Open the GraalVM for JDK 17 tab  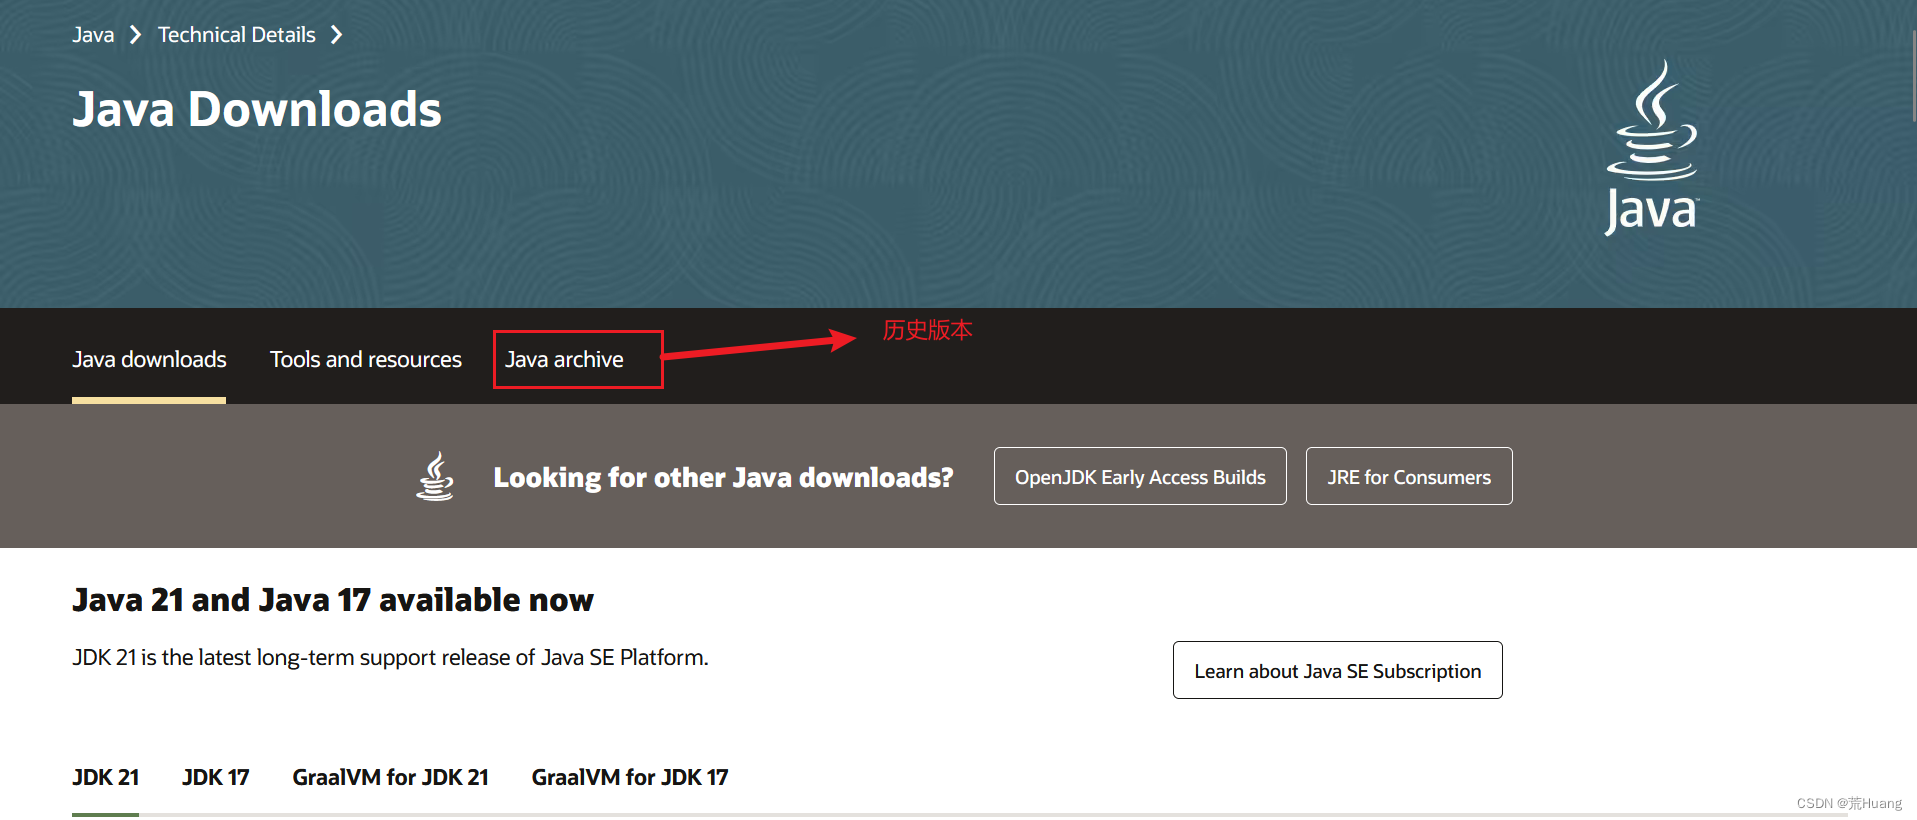(630, 777)
